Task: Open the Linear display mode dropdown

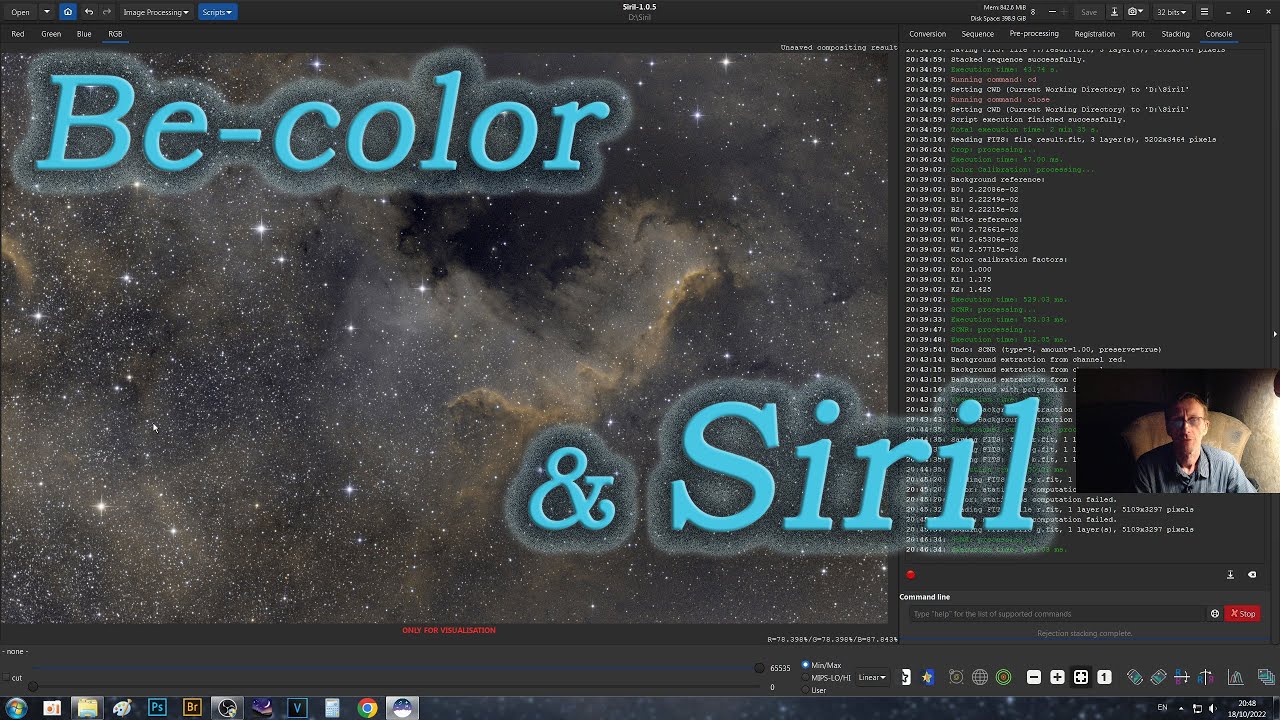Action: (x=872, y=677)
